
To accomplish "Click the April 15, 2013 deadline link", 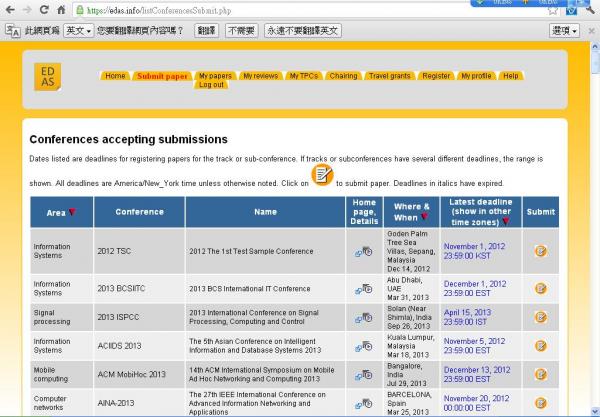I will (x=467, y=317).
